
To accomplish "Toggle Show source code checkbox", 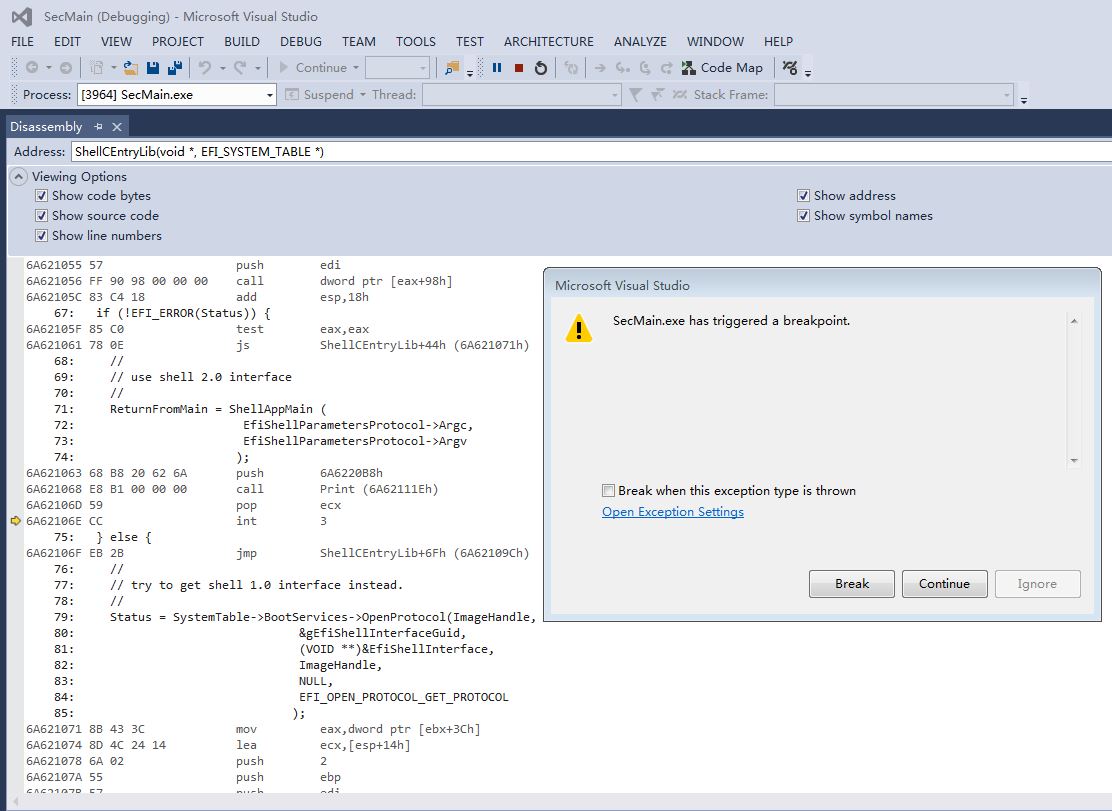I will coord(42,216).
